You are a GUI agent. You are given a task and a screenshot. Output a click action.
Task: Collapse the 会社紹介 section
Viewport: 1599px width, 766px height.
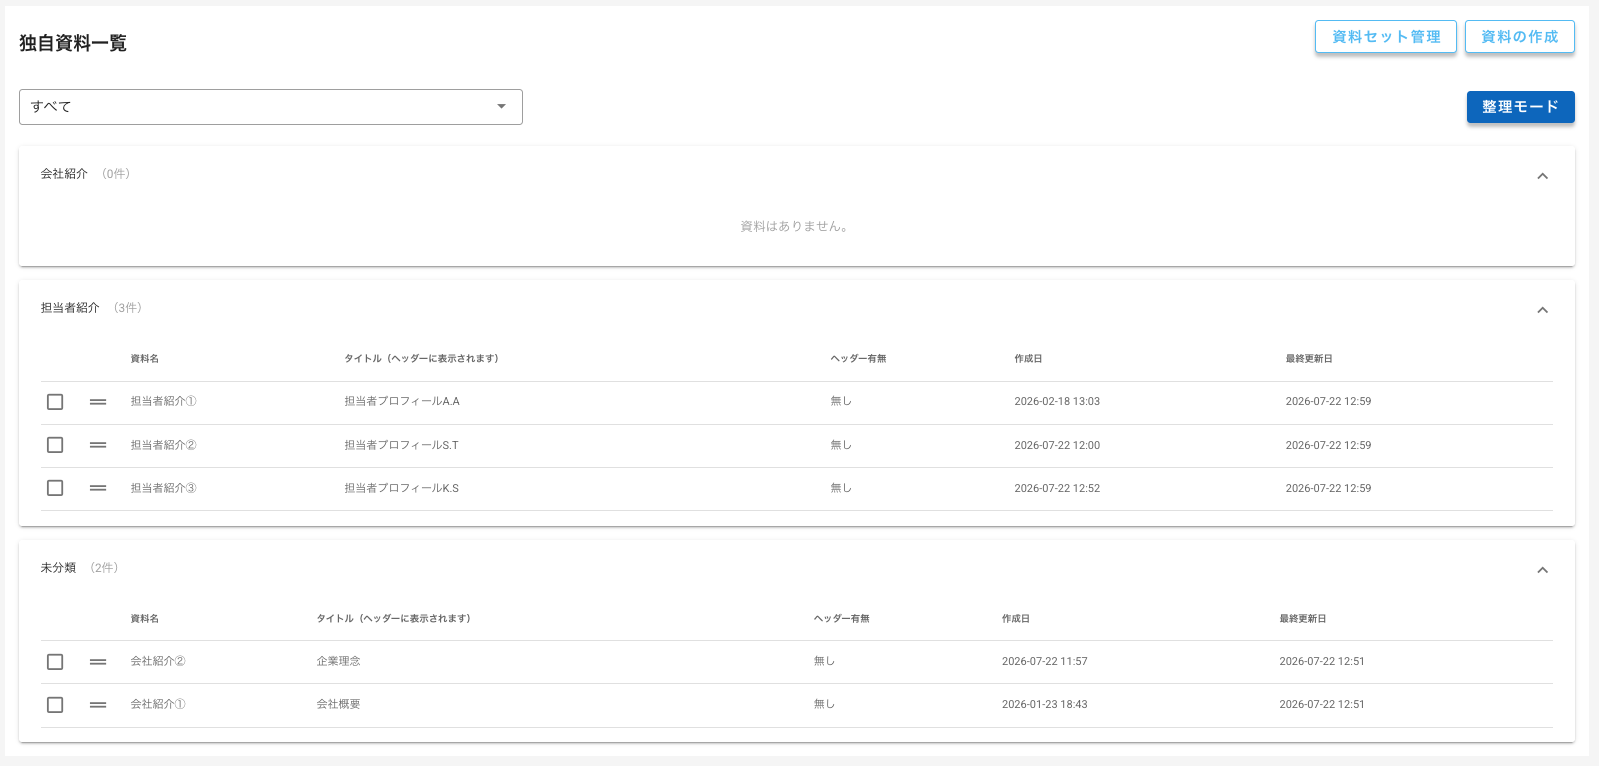1542,176
